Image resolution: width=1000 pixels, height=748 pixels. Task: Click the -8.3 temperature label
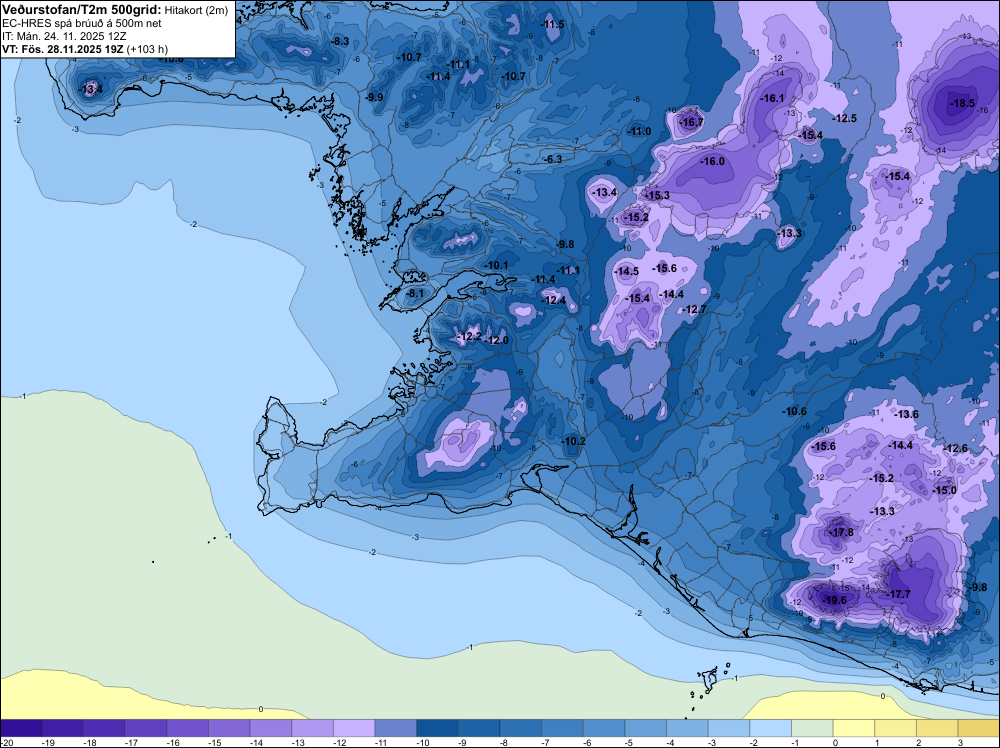coord(341,41)
